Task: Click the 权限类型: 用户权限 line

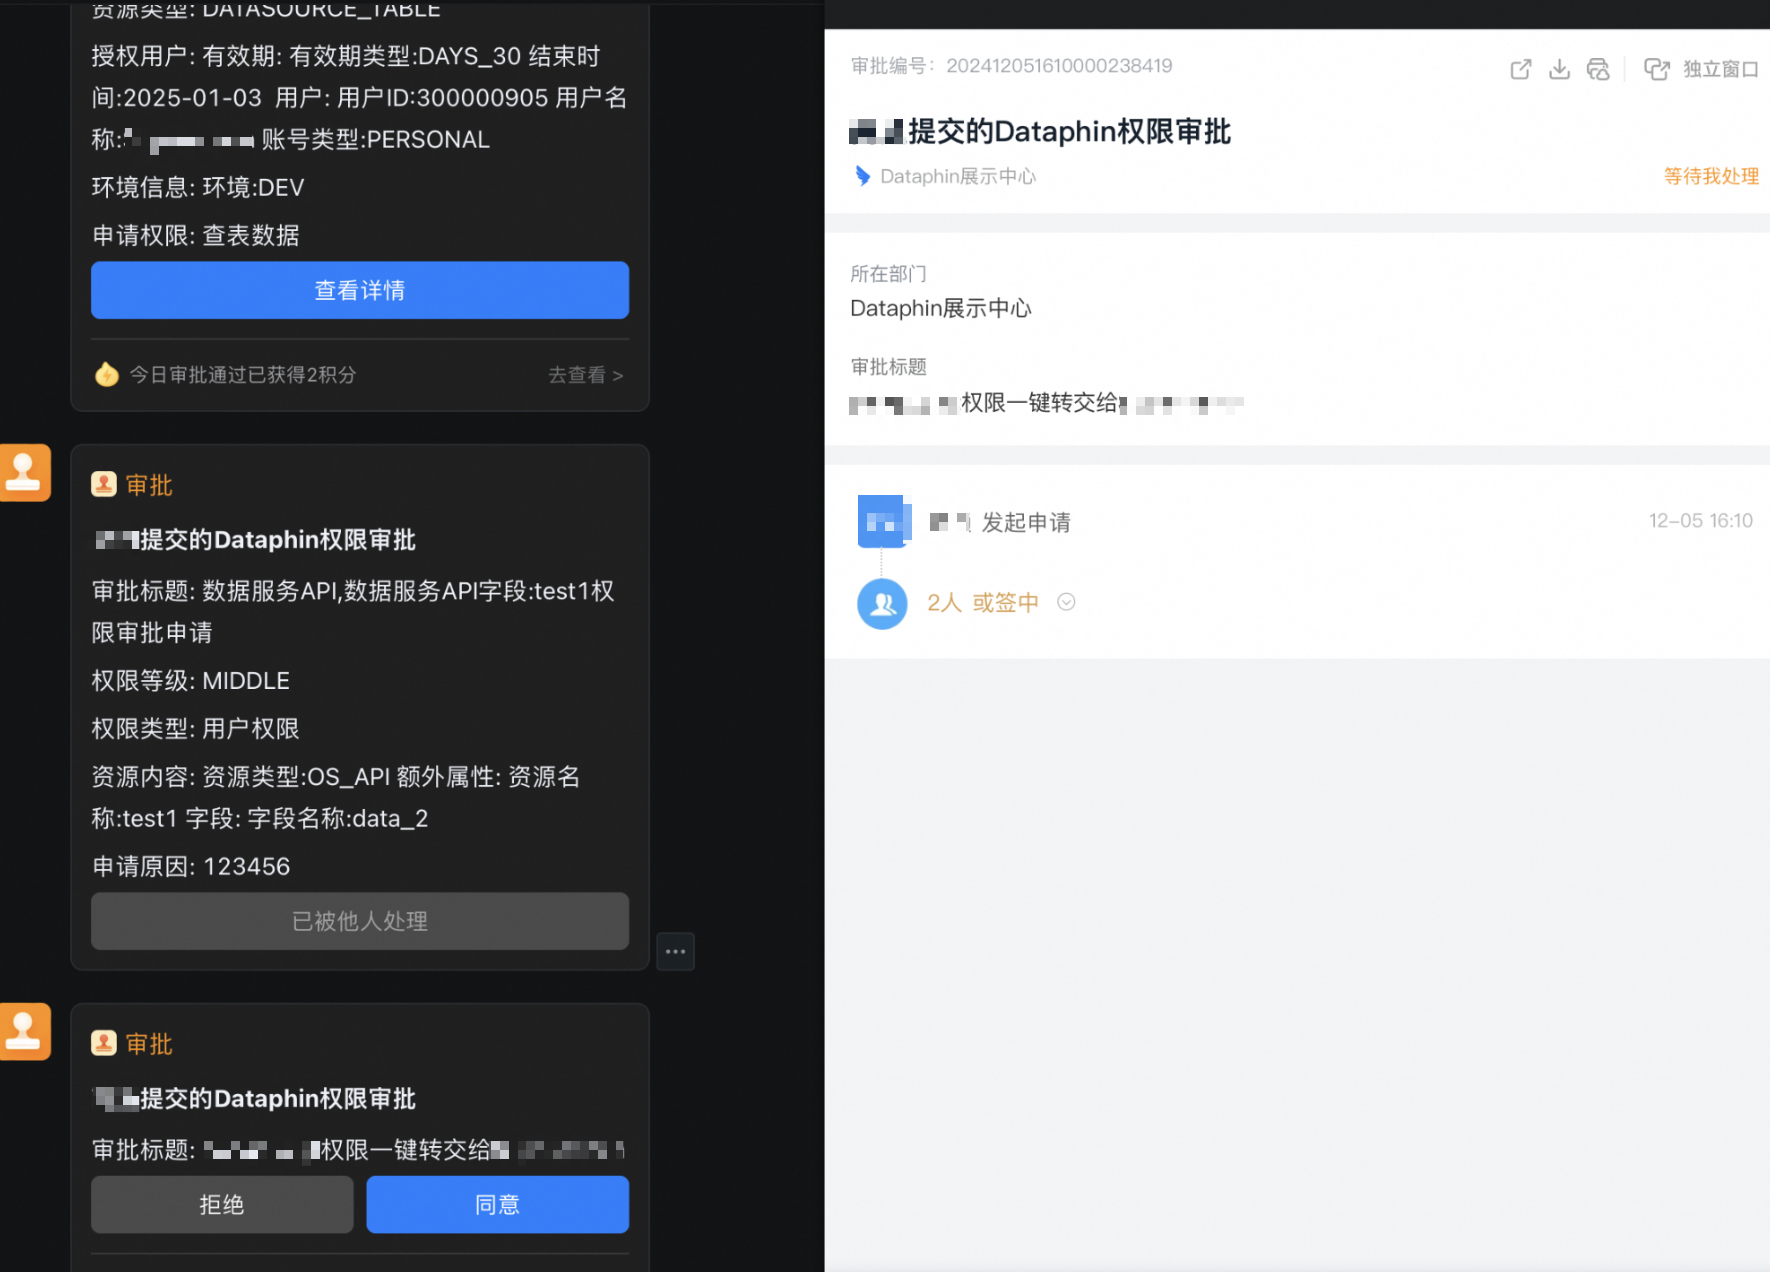Action: coord(196,729)
